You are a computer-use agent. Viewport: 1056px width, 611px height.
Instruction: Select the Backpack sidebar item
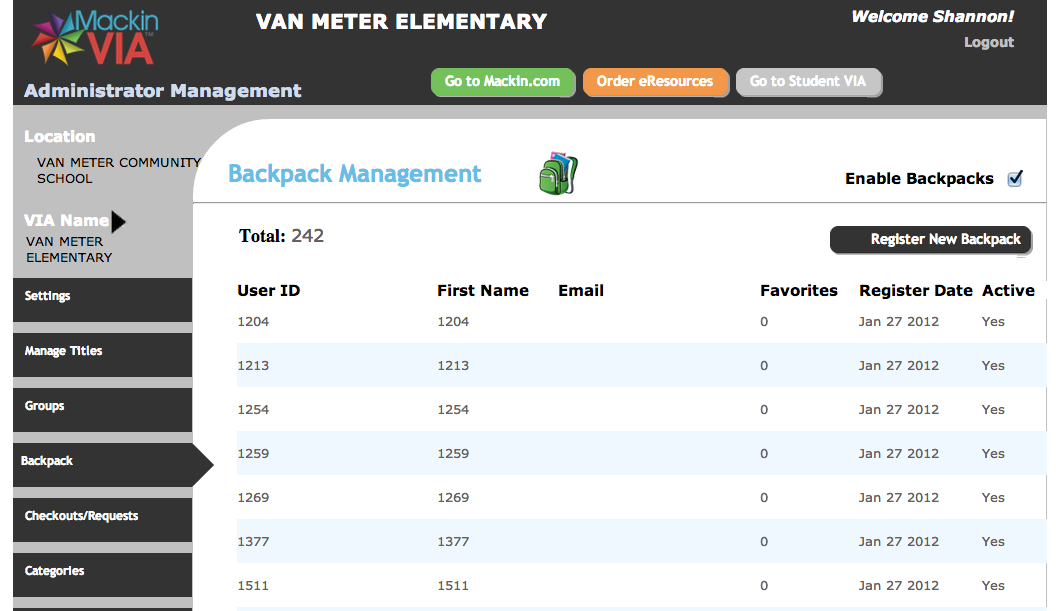coord(102,462)
